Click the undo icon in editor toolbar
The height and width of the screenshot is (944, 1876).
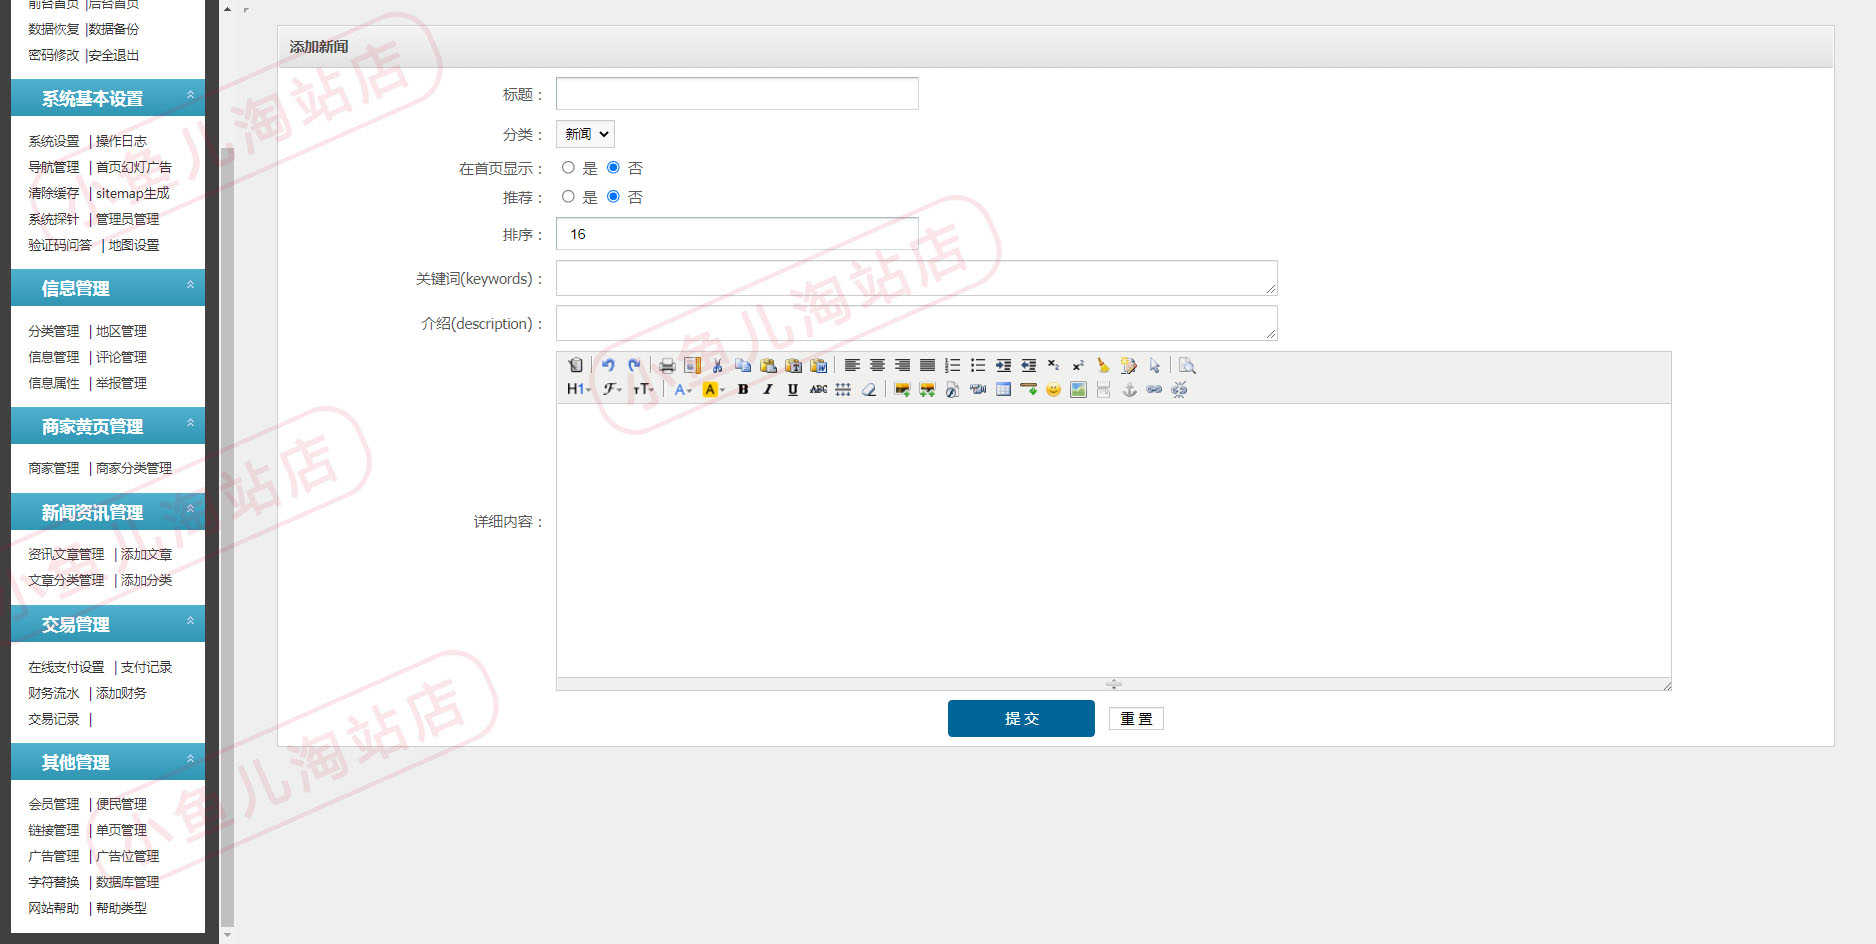pyautogui.click(x=607, y=365)
